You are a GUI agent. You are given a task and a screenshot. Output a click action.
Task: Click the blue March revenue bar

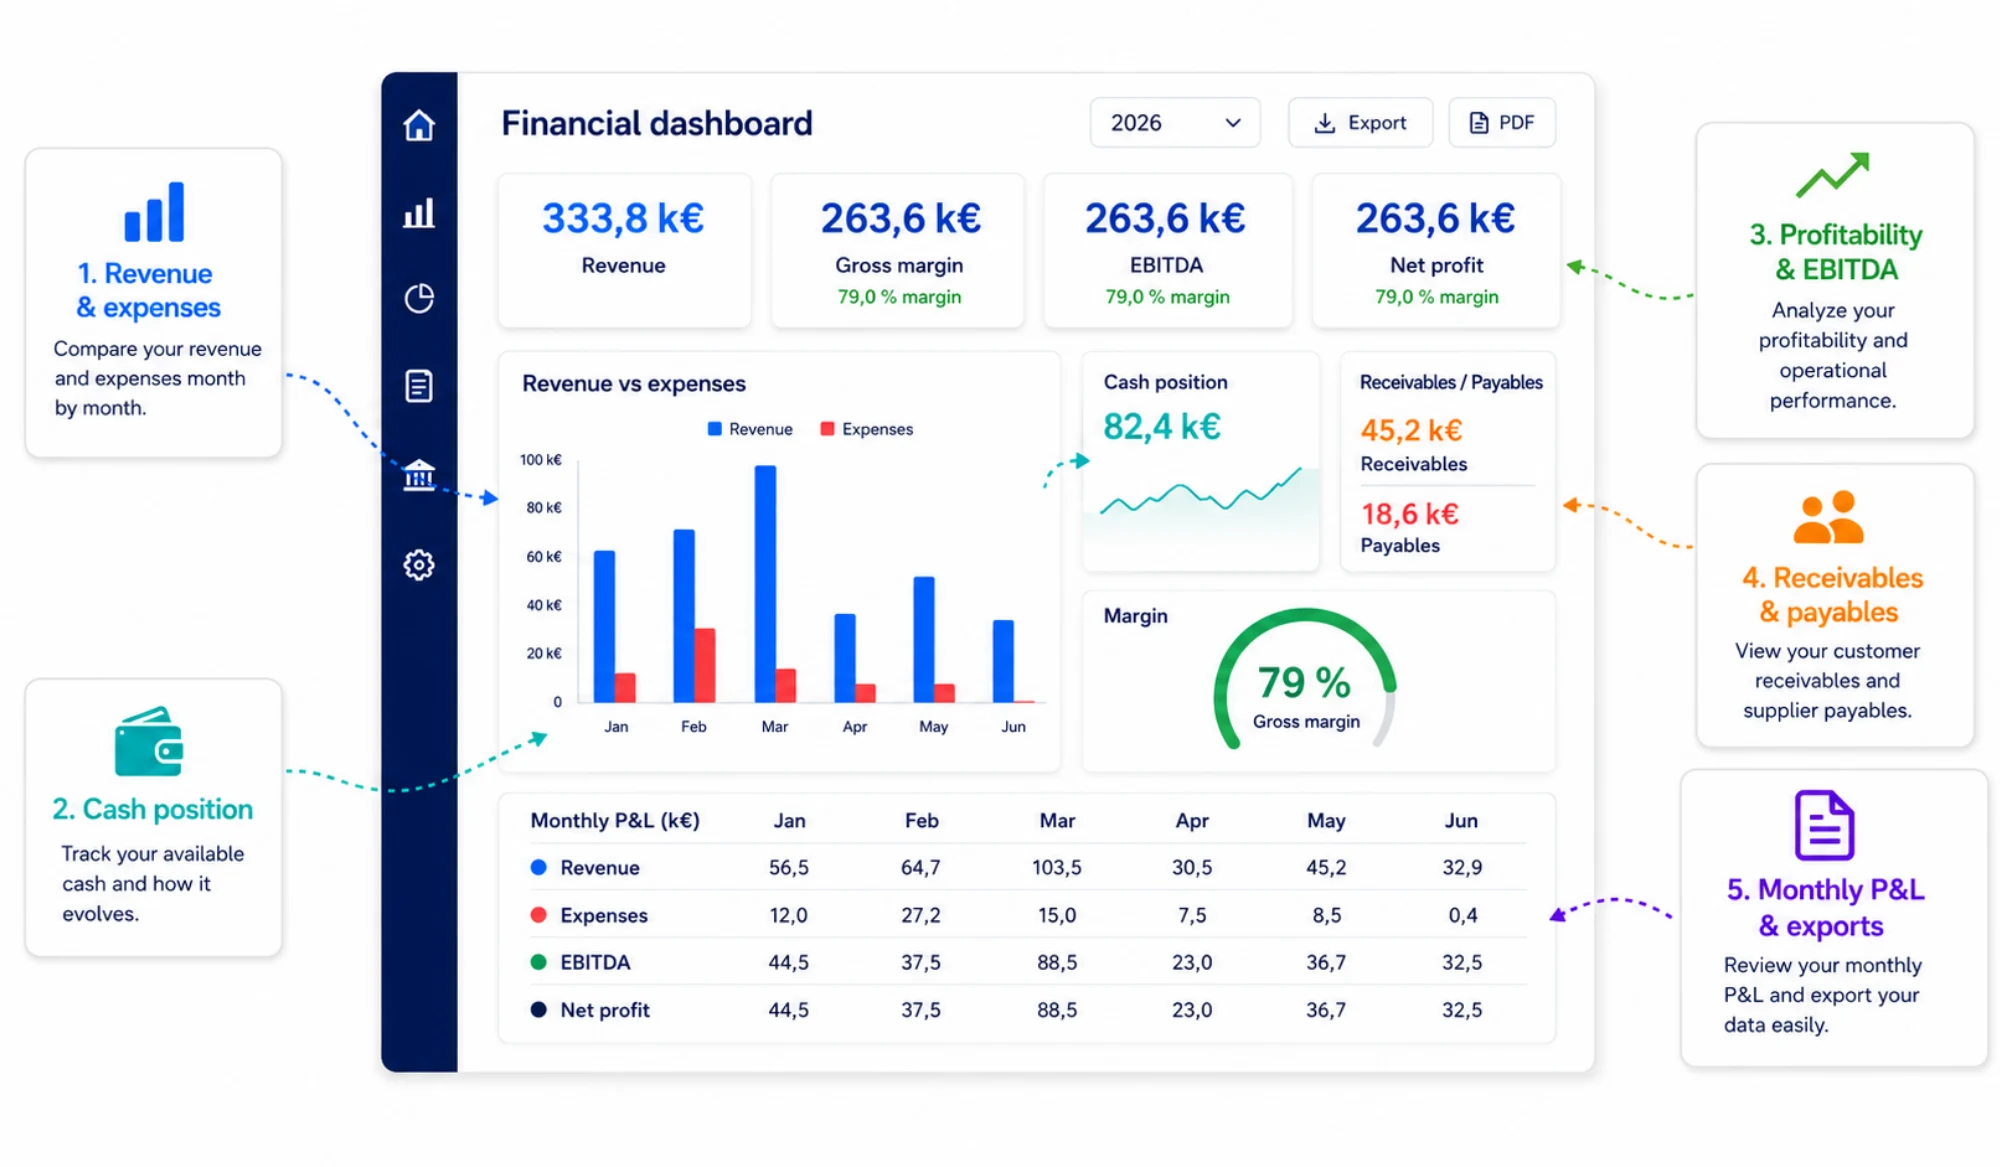tap(765, 584)
